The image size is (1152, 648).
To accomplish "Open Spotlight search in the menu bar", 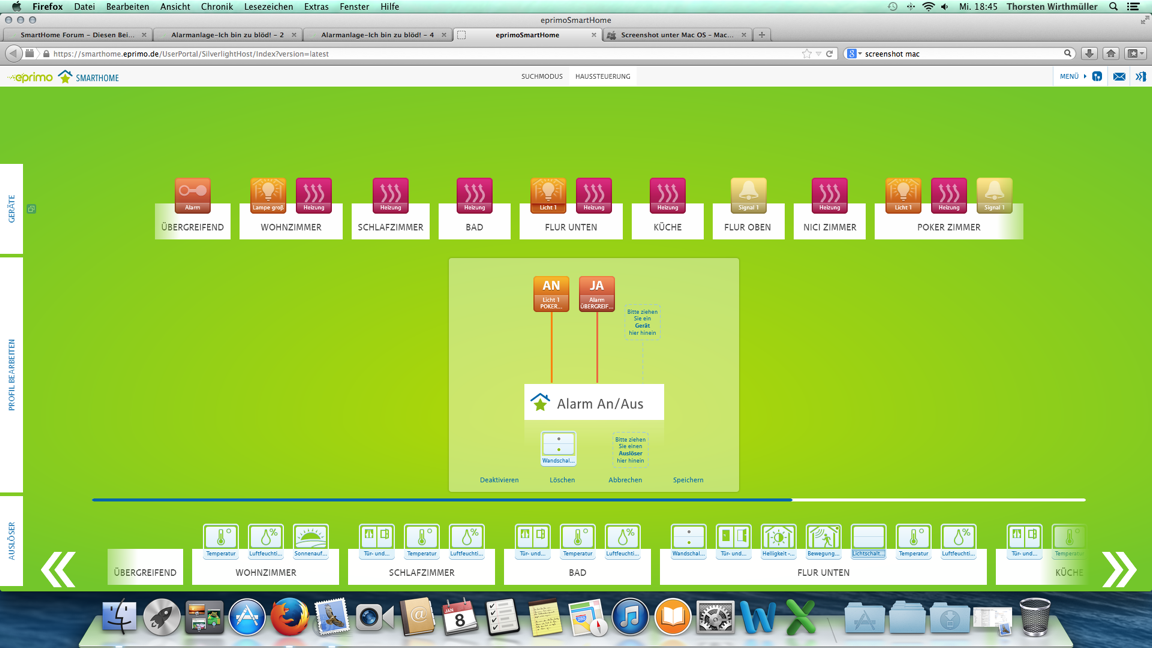I will click(x=1113, y=7).
